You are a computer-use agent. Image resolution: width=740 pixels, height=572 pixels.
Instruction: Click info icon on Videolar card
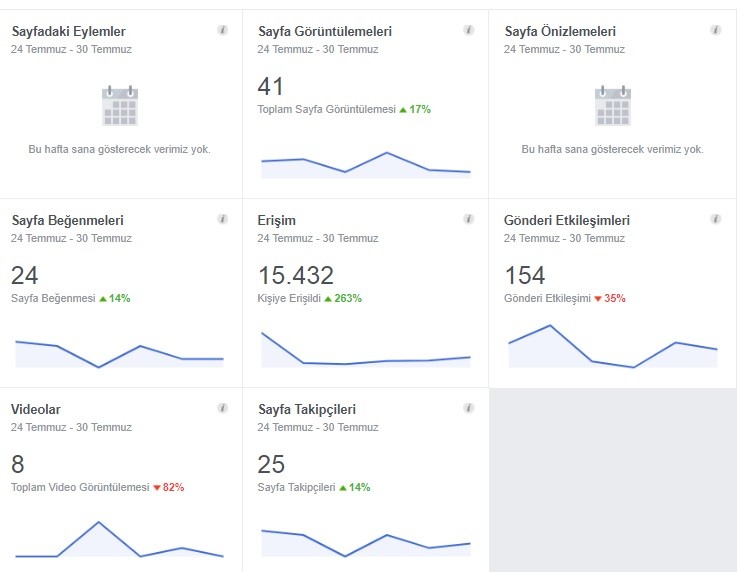[x=222, y=408]
